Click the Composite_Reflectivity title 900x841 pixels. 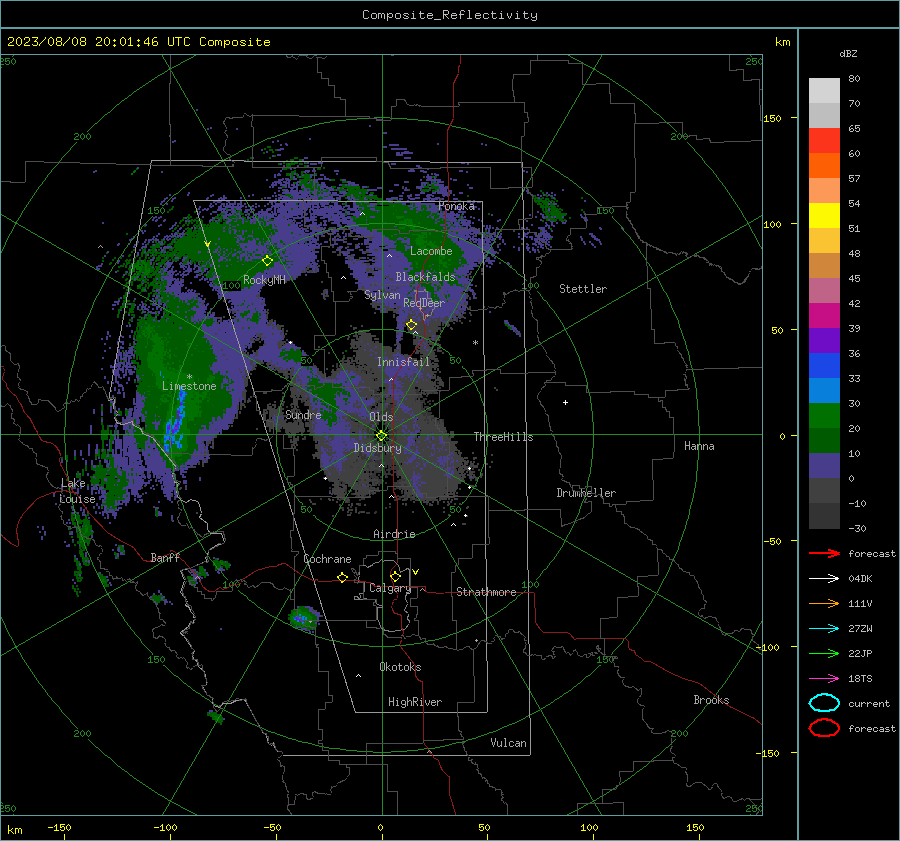click(x=450, y=15)
